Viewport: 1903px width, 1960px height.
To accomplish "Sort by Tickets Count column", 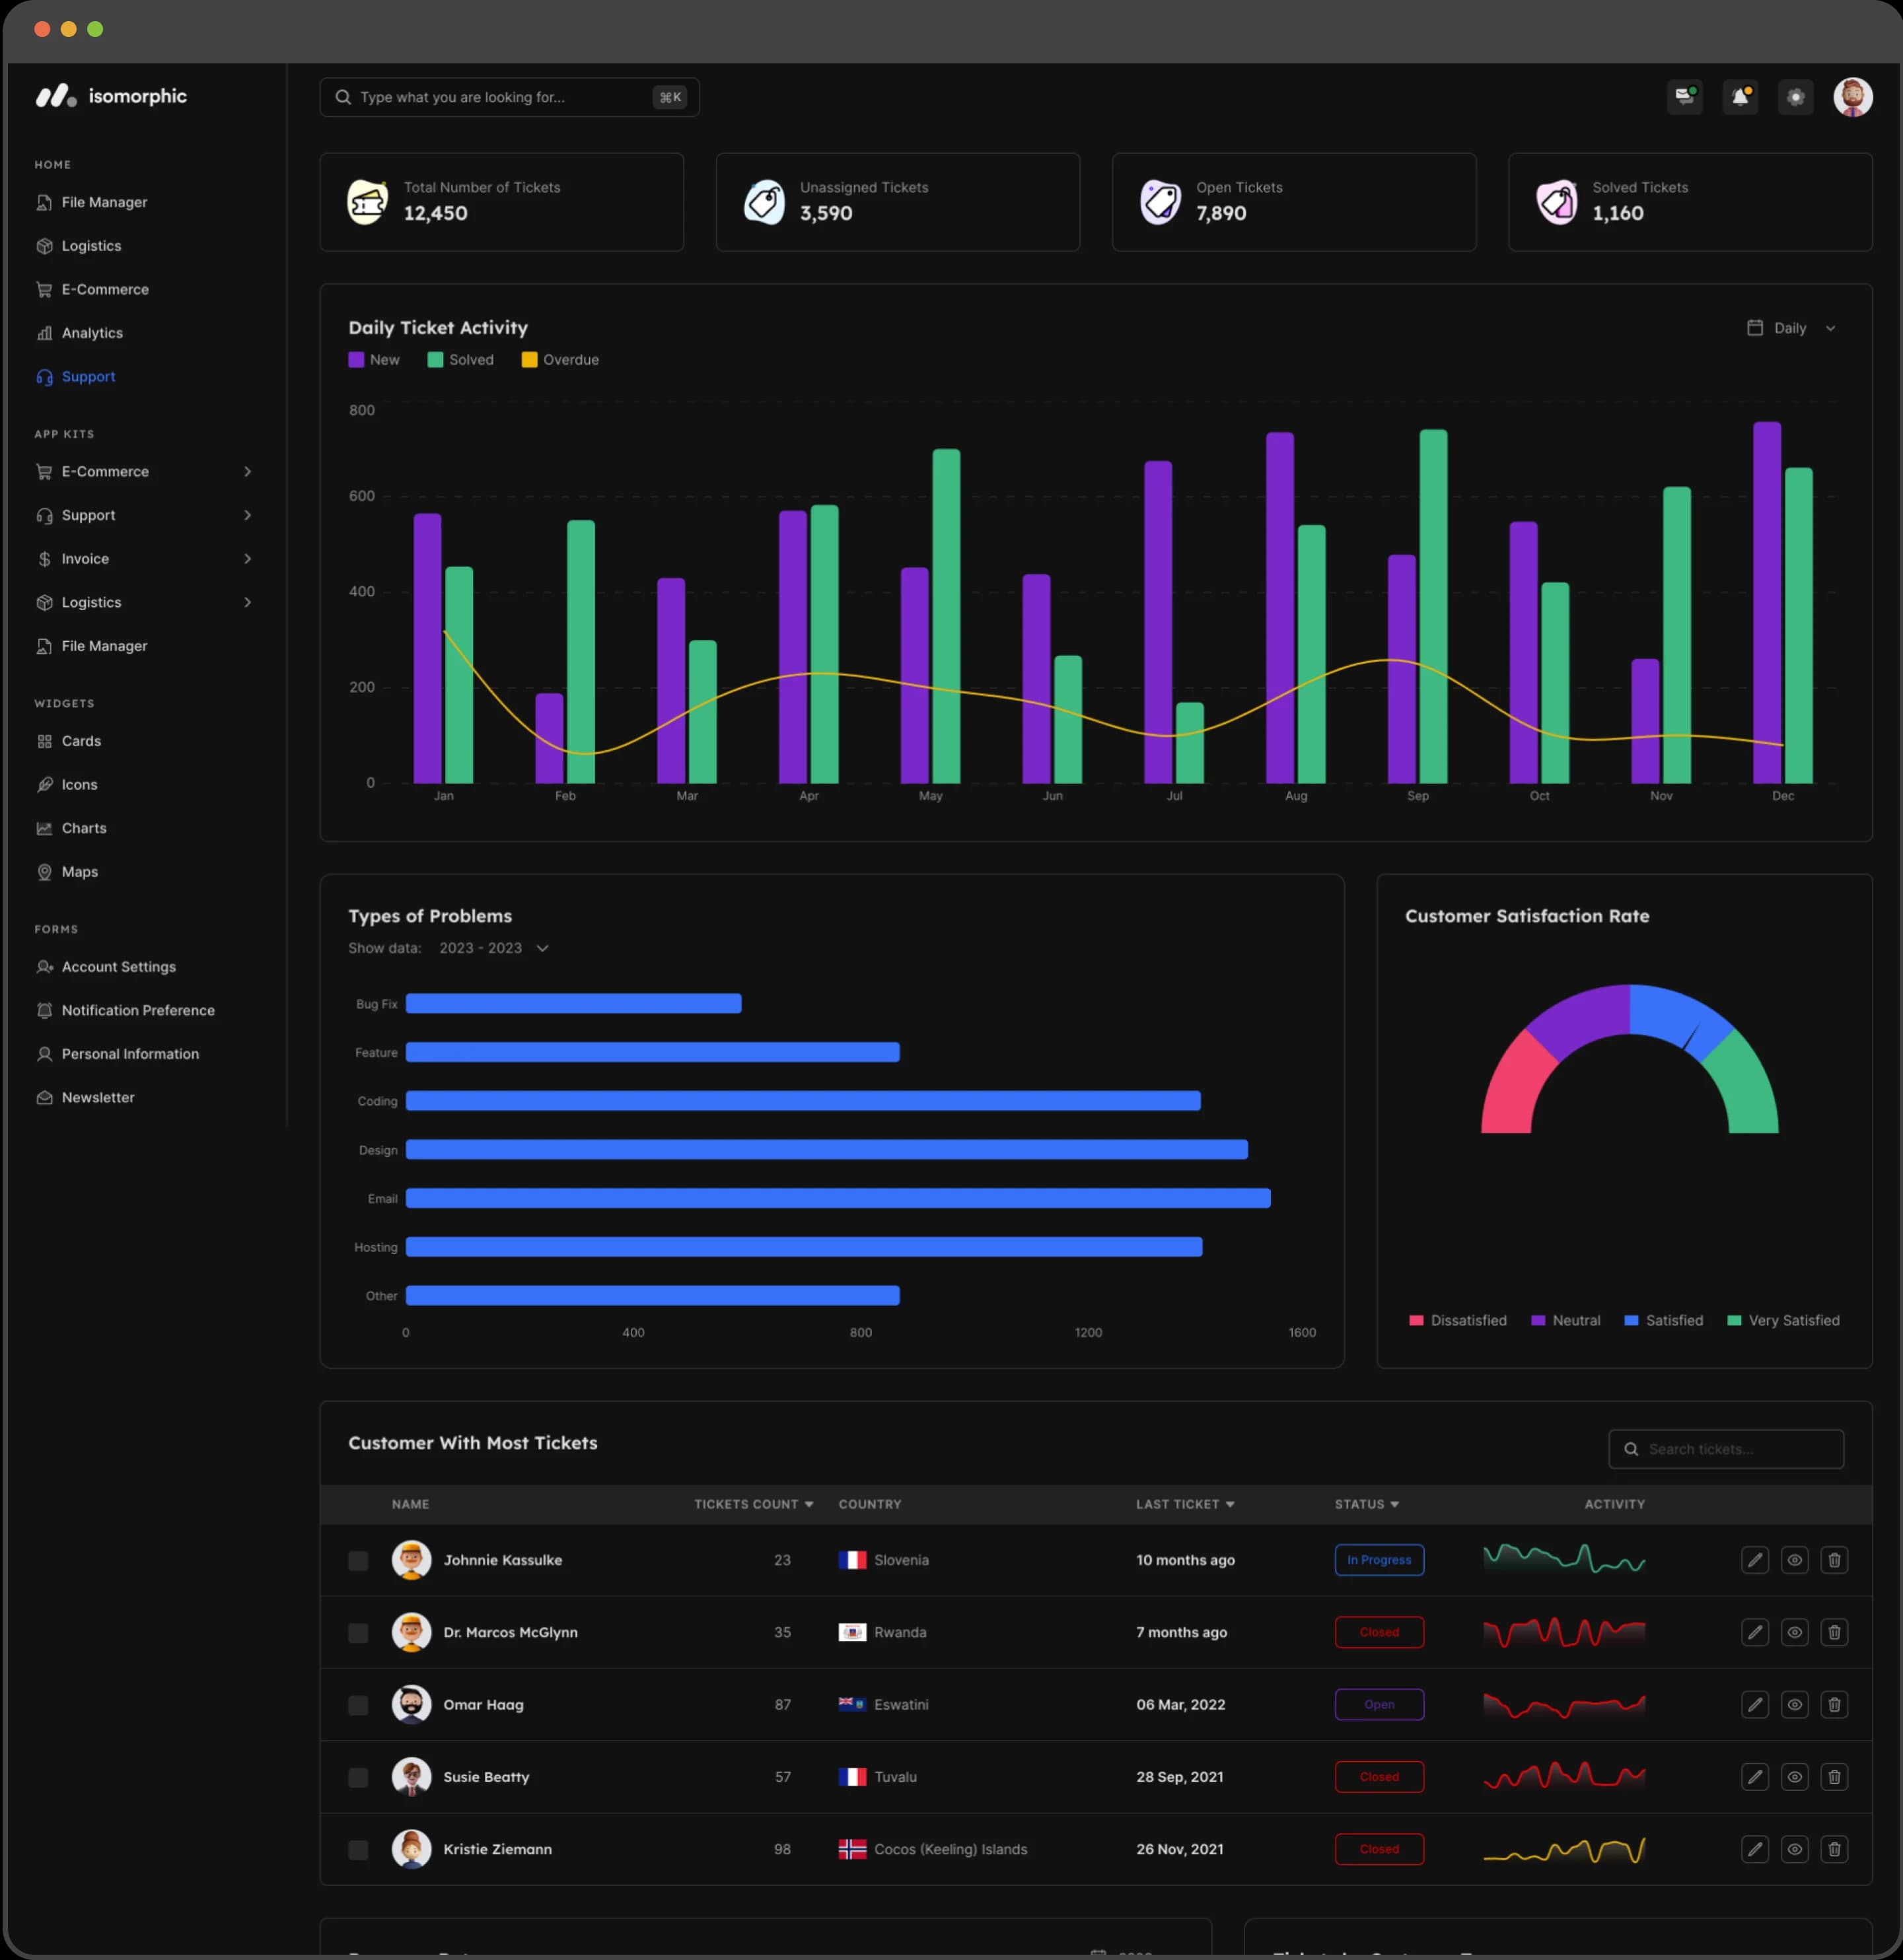I will click(754, 1504).
